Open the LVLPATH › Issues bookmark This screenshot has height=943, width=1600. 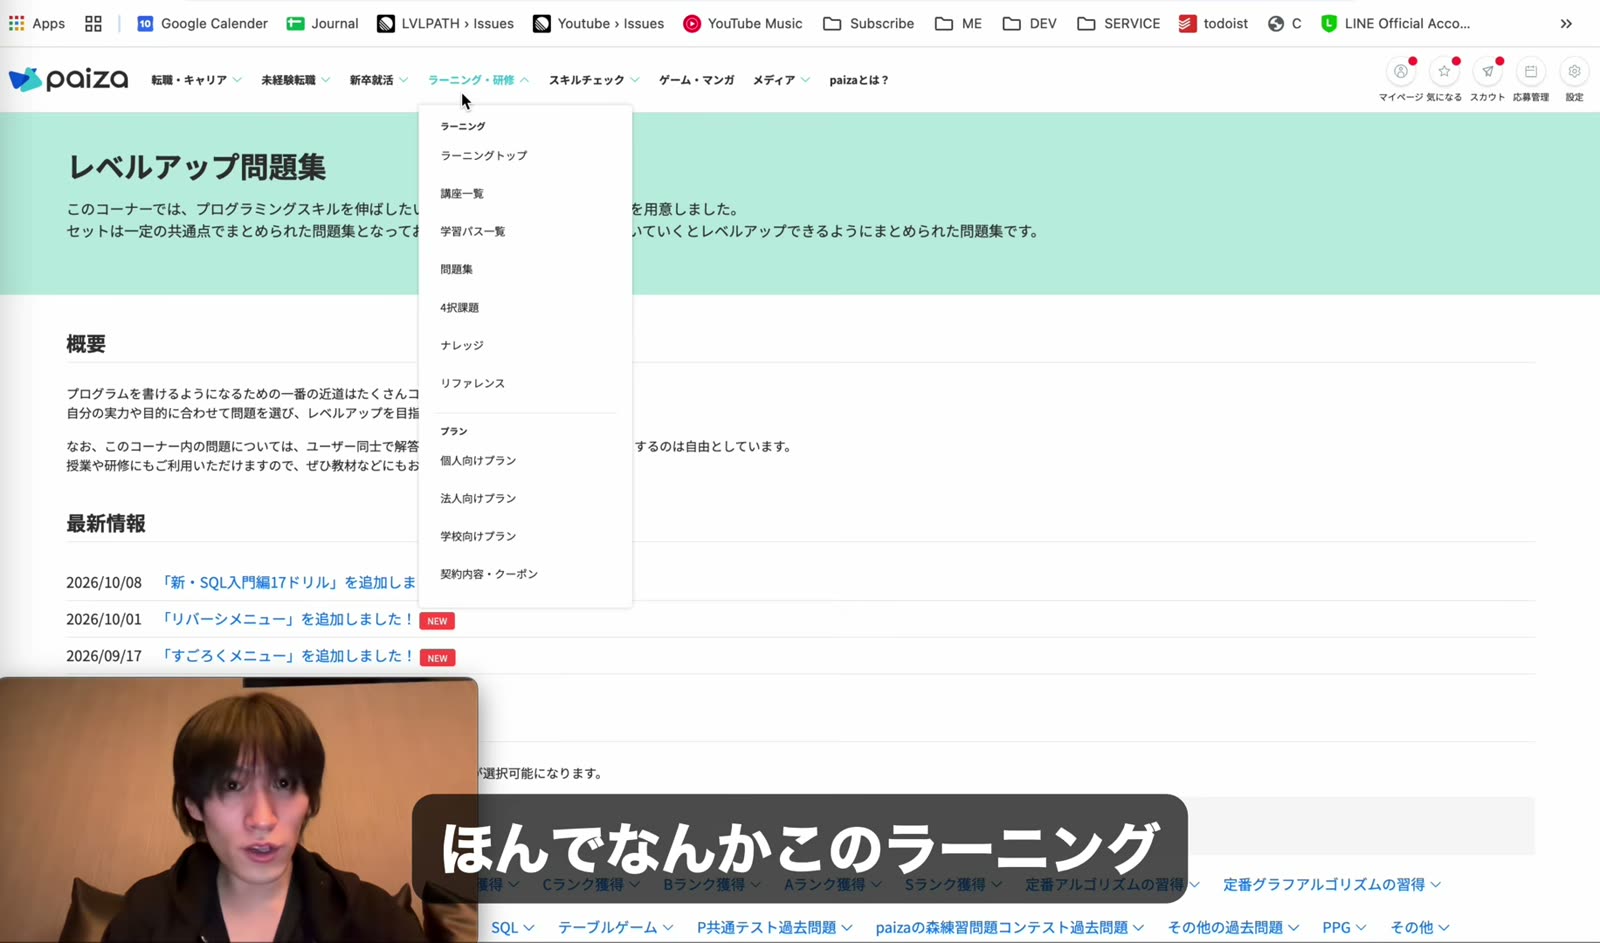tap(445, 23)
